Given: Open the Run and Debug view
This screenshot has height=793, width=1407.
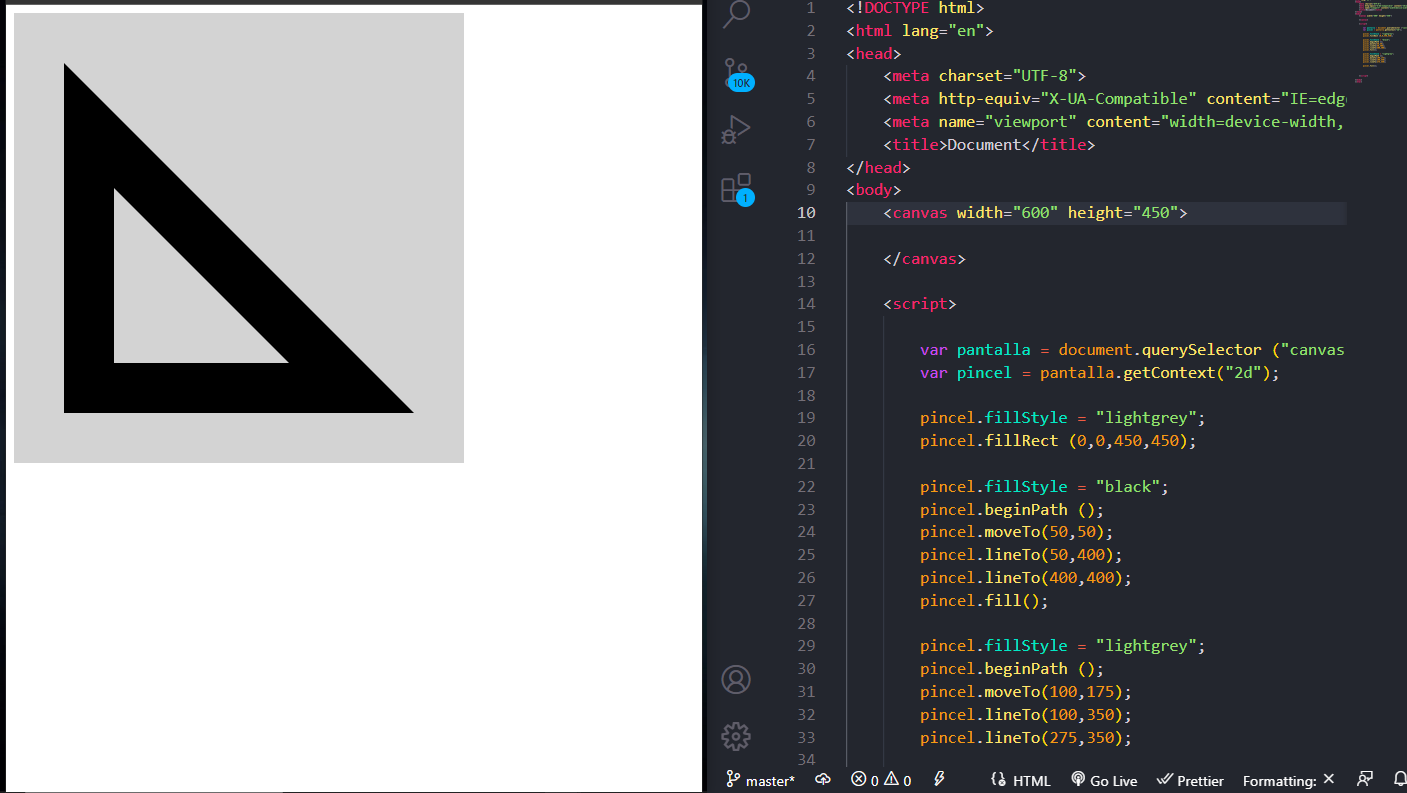Looking at the screenshot, I should pyautogui.click(x=736, y=130).
